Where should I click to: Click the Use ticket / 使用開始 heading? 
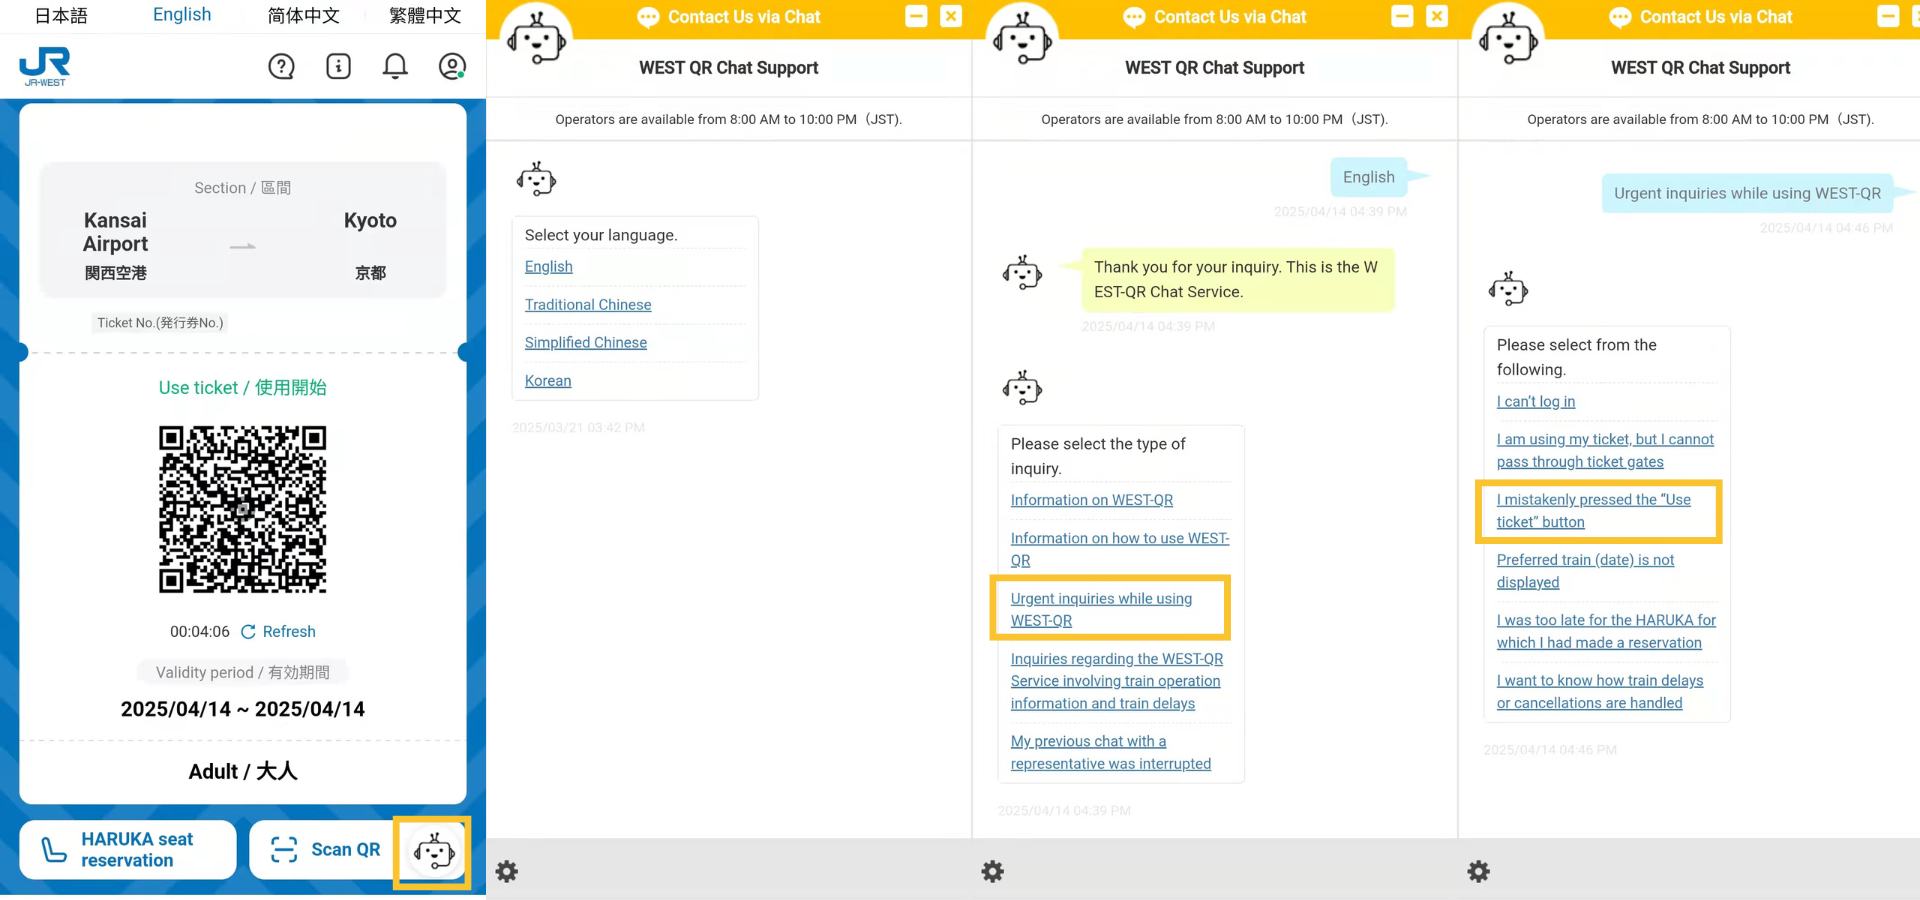pos(243,388)
